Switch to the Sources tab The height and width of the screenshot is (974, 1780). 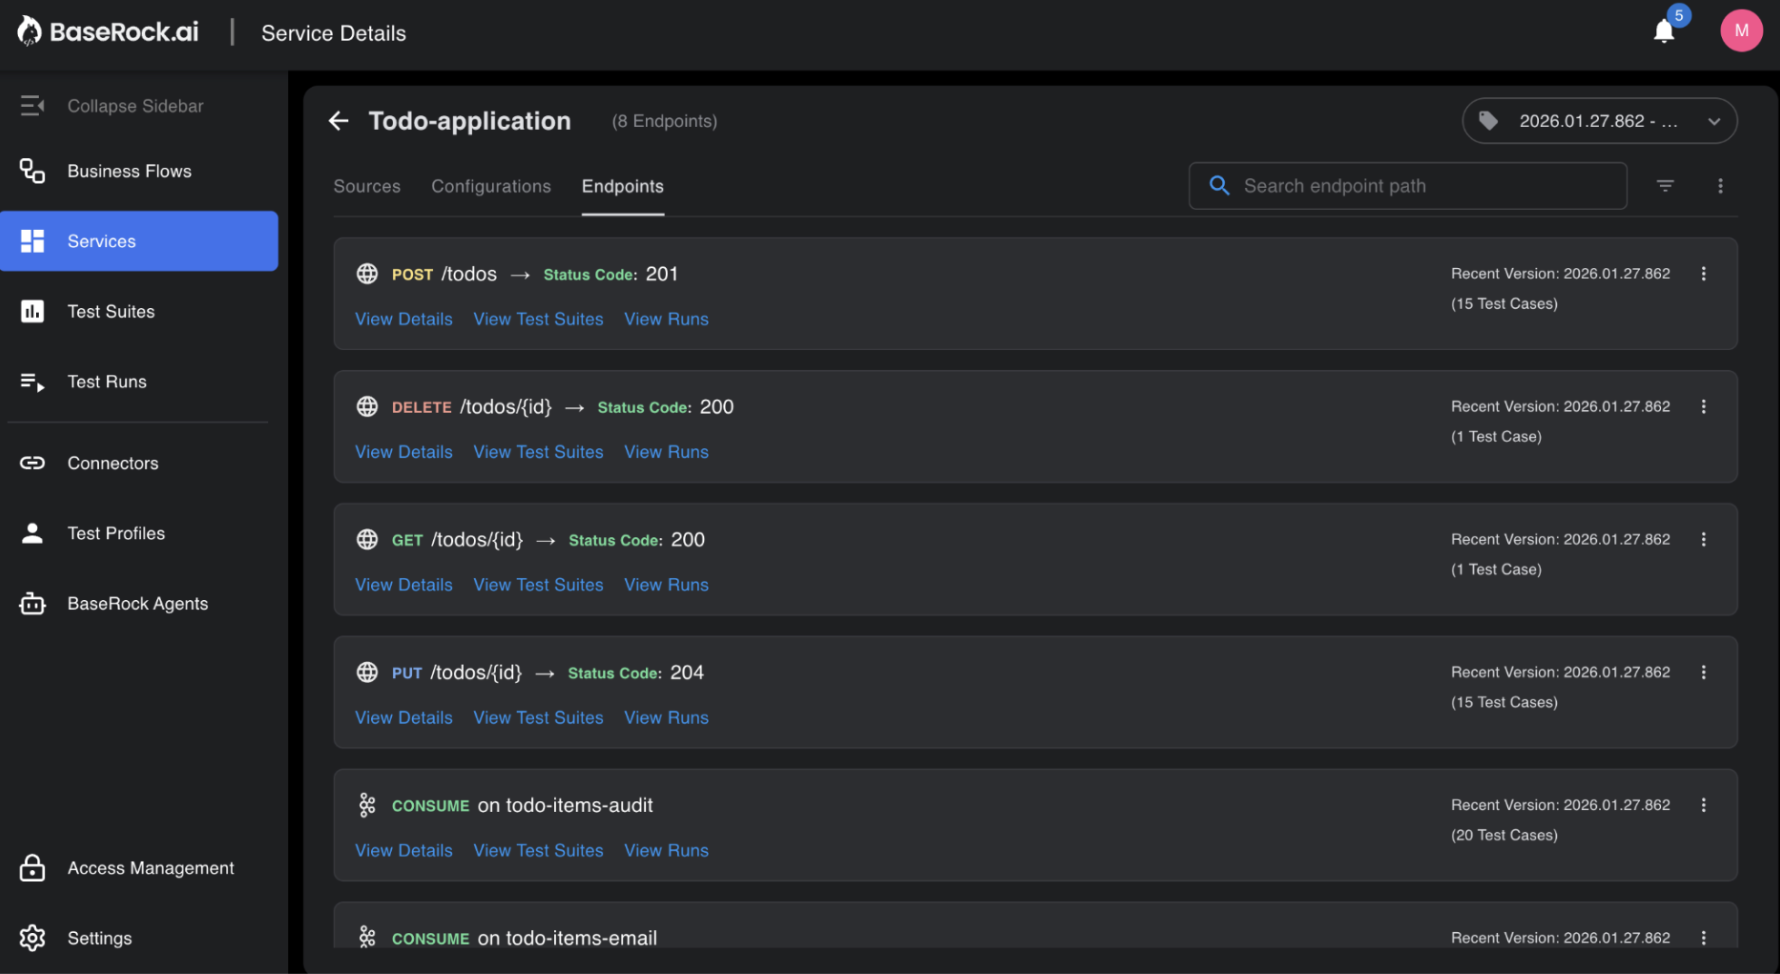click(x=366, y=186)
